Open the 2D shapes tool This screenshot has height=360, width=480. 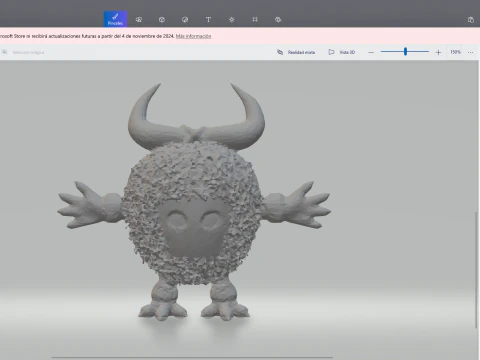point(139,20)
